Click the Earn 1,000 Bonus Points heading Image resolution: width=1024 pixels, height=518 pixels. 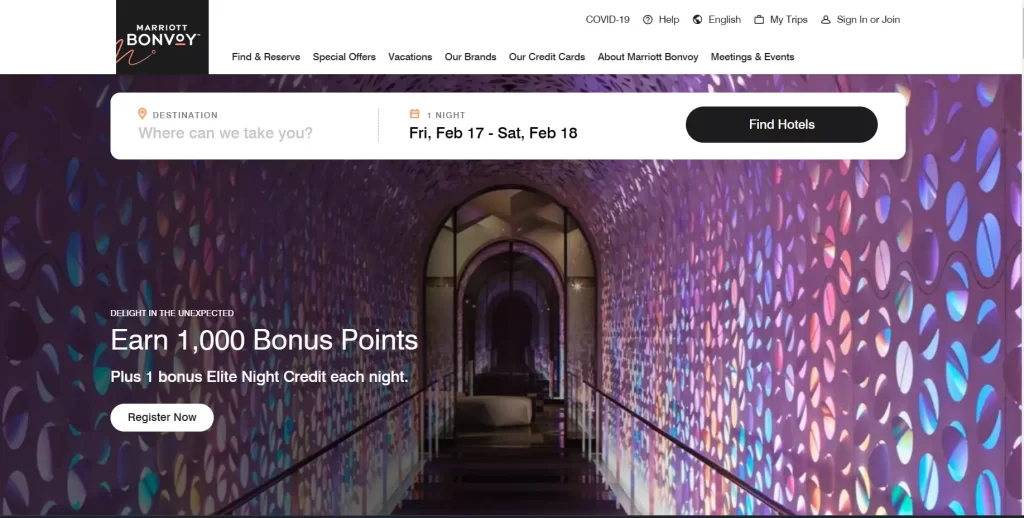coord(264,340)
